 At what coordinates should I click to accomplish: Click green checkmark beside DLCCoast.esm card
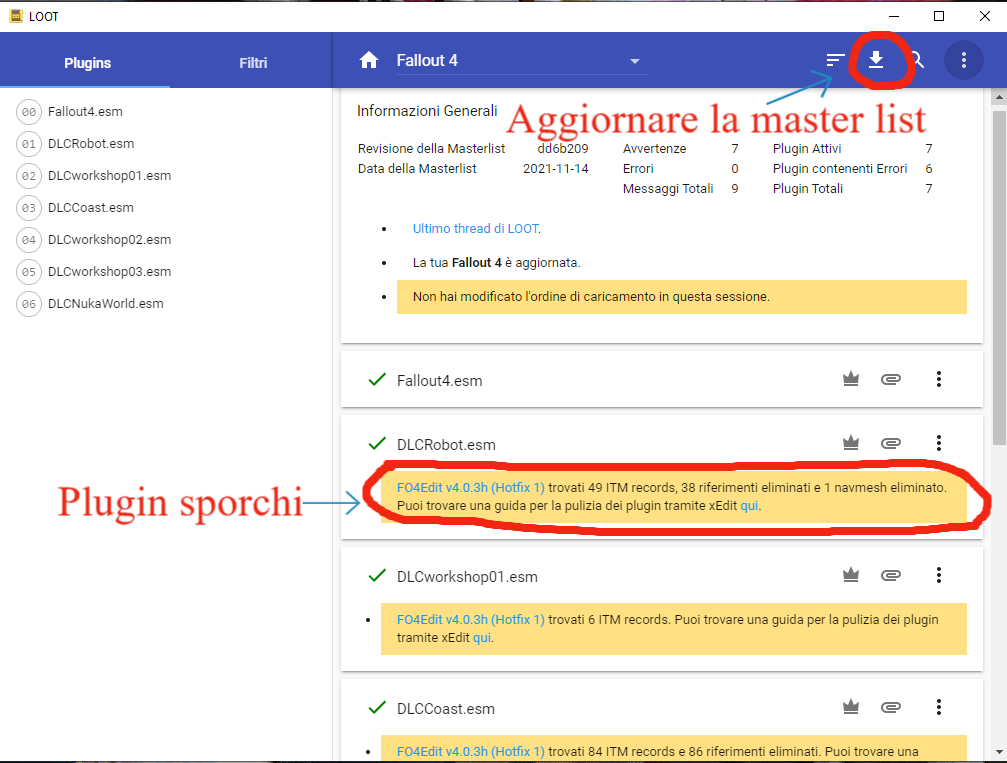tap(377, 708)
